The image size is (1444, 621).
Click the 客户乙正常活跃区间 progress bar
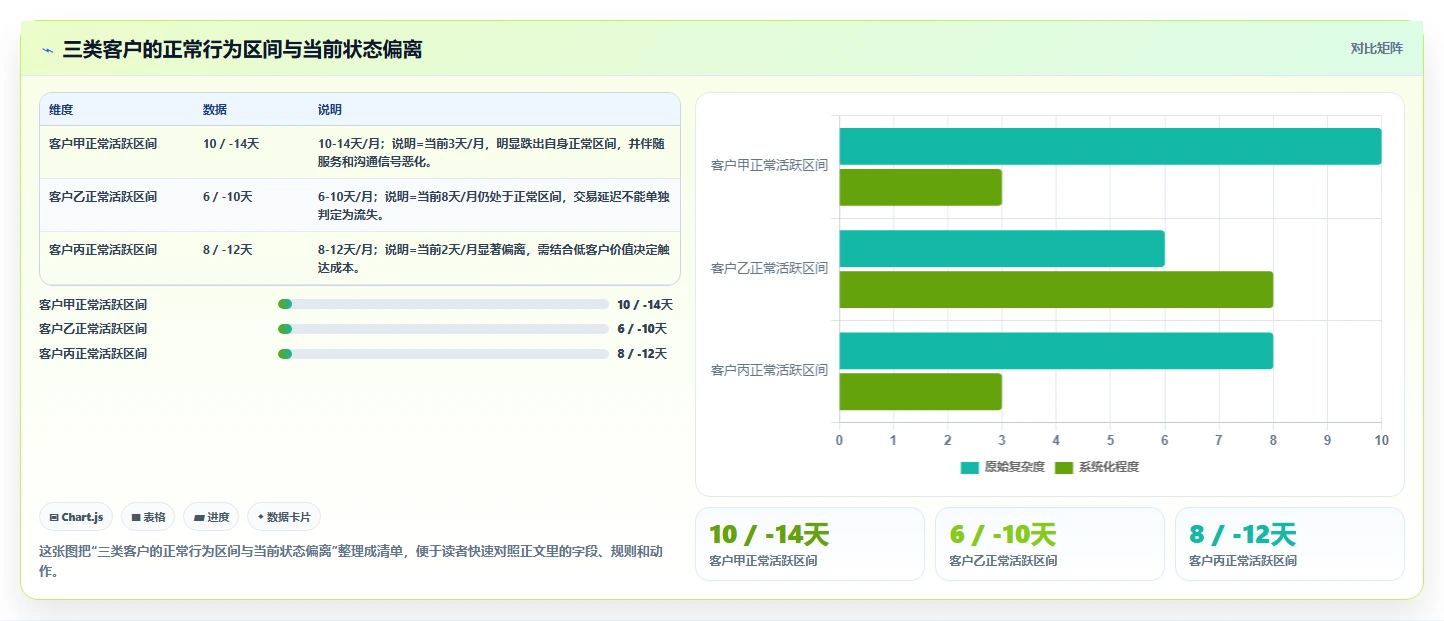pyautogui.click(x=443, y=328)
